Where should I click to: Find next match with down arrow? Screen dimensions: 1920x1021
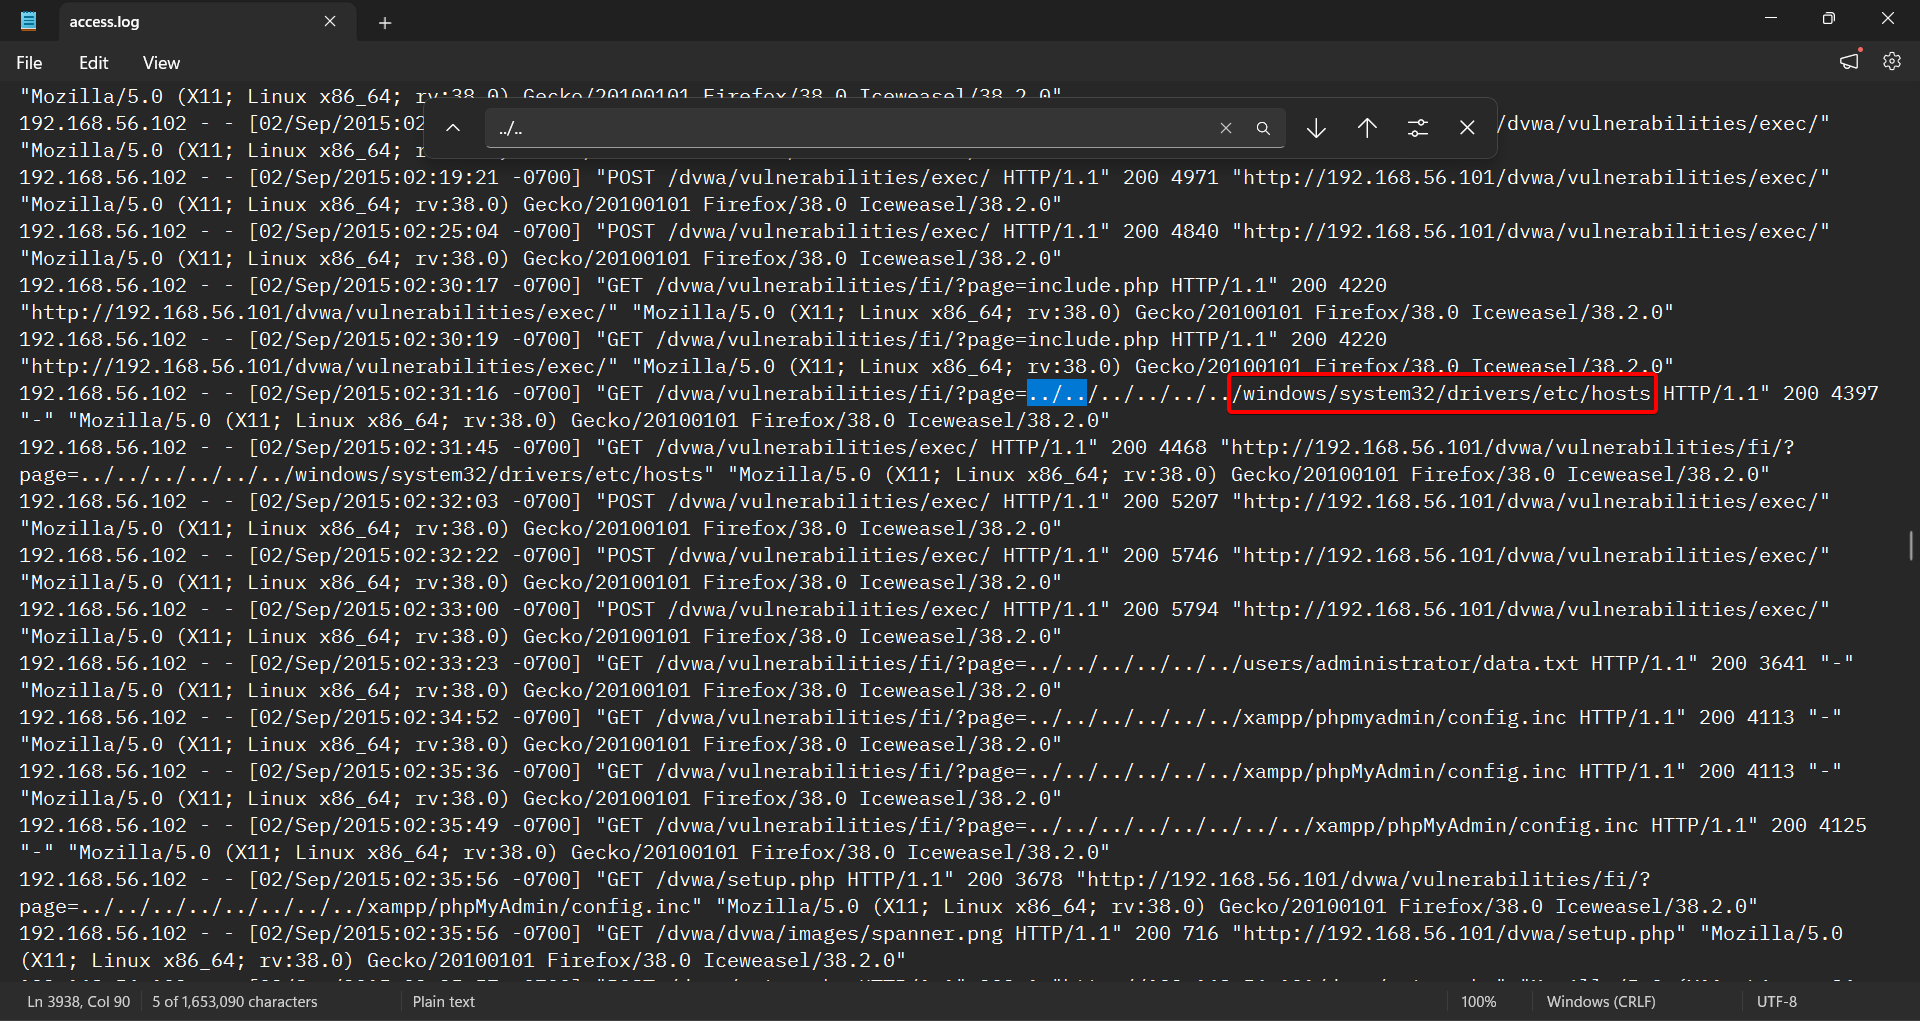tap(1316, 128)
